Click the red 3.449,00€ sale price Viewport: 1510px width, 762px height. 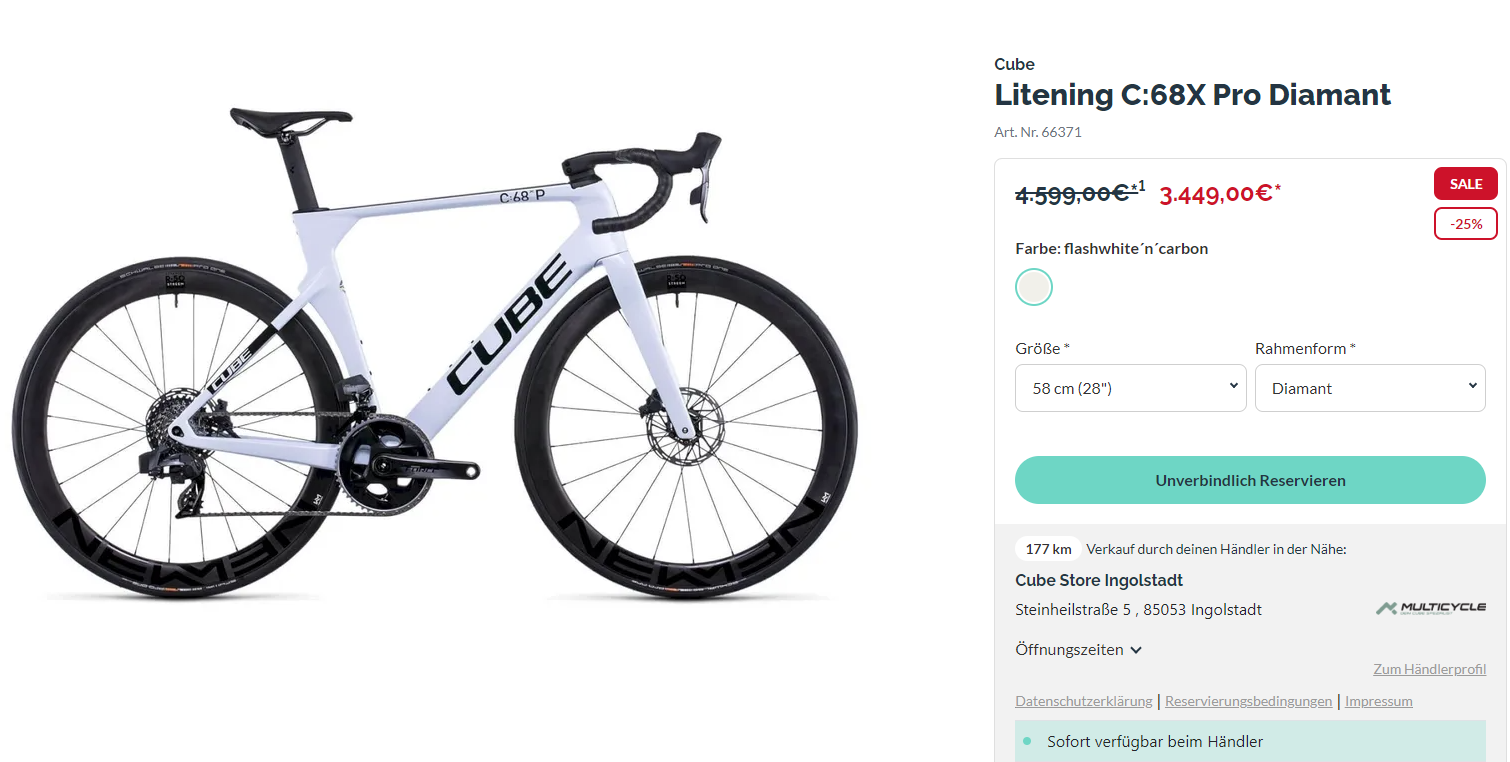click(x=1216, y=193)
